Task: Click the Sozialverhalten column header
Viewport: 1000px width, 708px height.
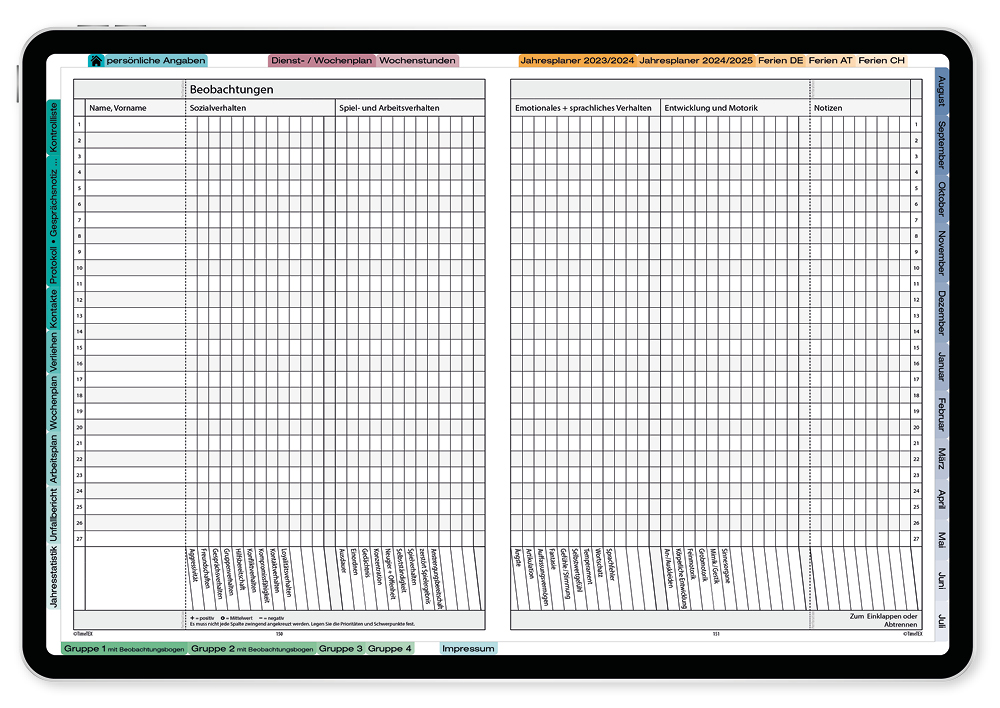Action: click(x=217, y=108)
